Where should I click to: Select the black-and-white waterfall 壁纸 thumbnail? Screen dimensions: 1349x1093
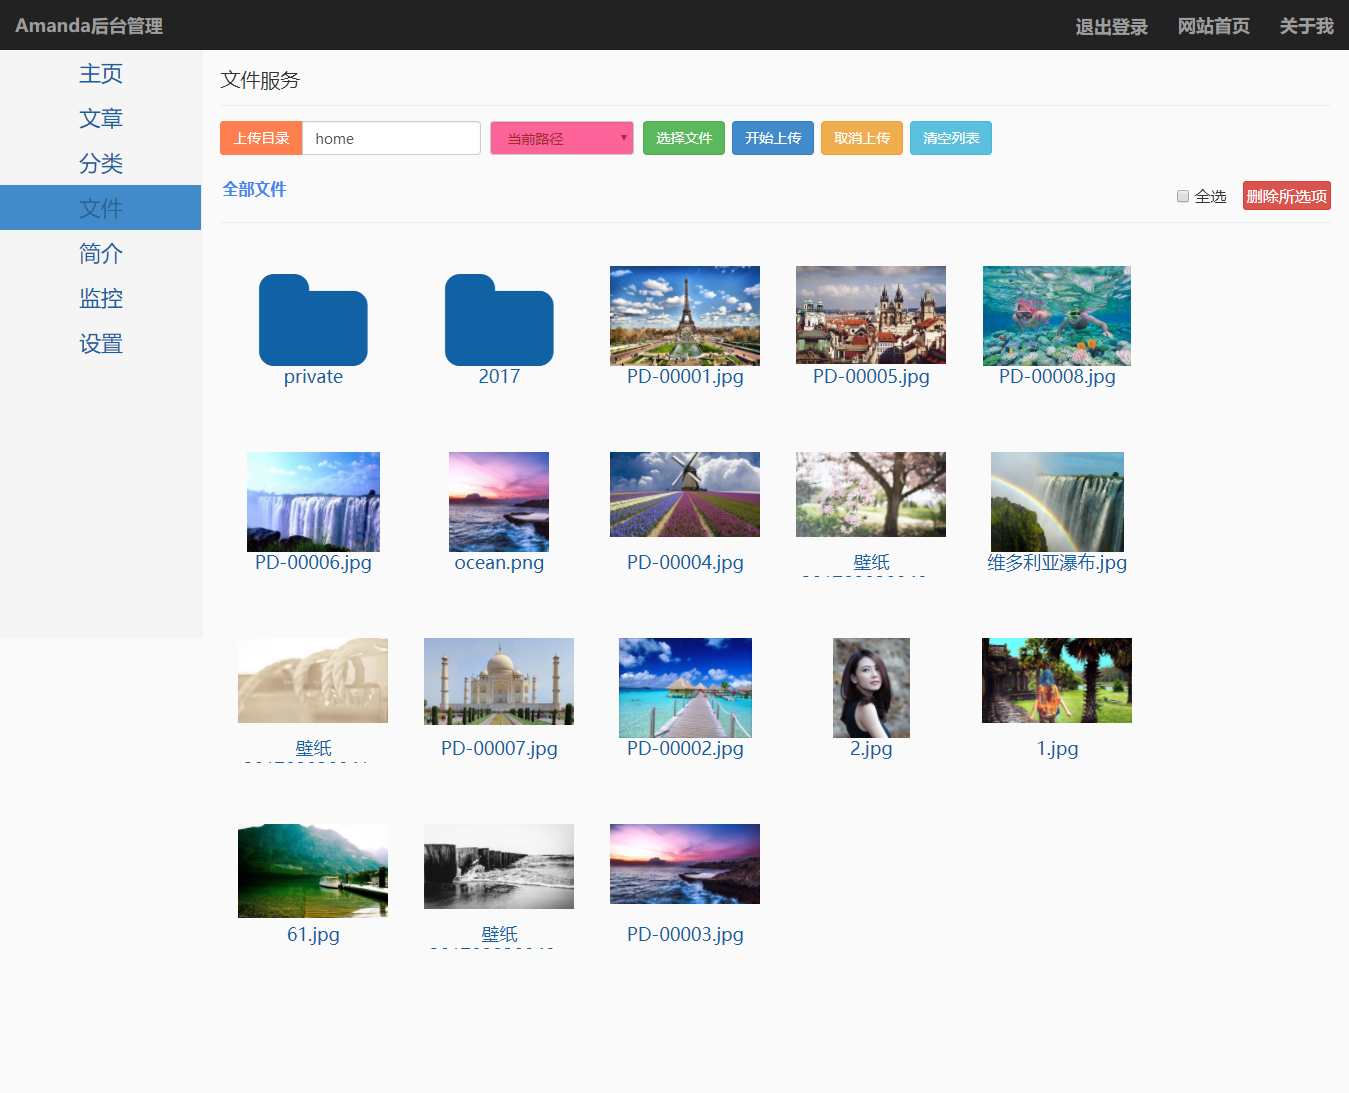pyautogui.click(x=499, y=866)
